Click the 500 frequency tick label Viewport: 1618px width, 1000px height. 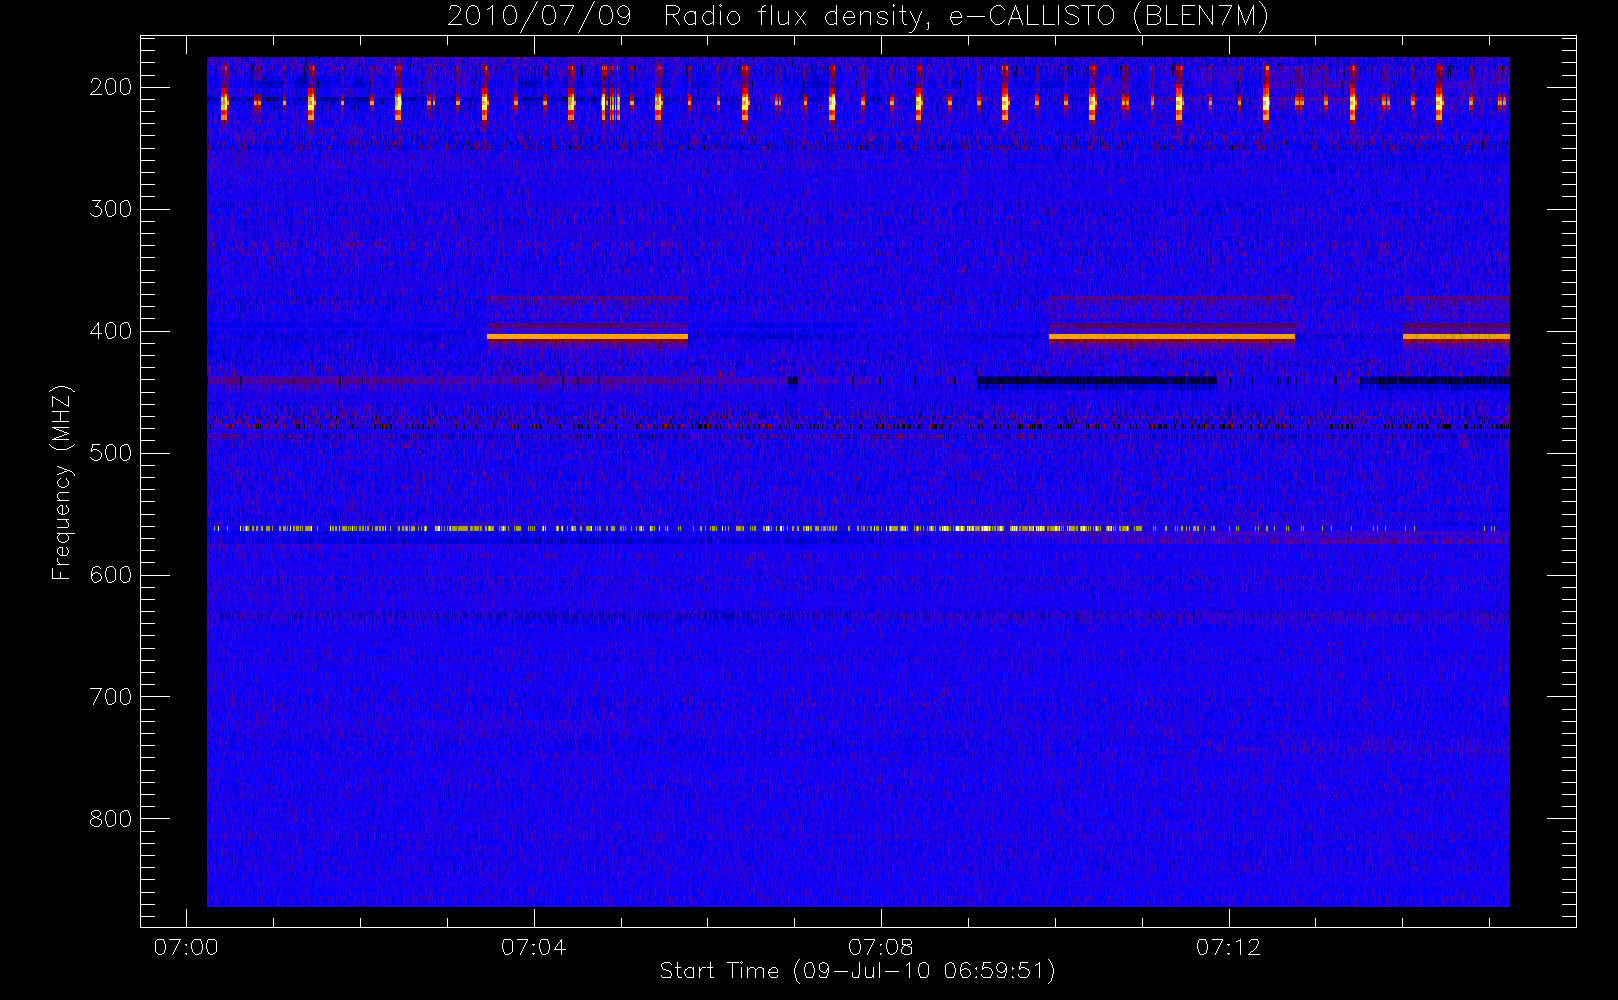111,453
